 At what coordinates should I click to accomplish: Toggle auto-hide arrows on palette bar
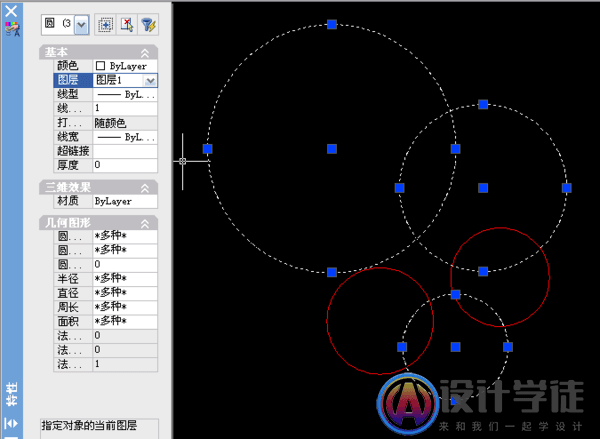pos(11,423)
